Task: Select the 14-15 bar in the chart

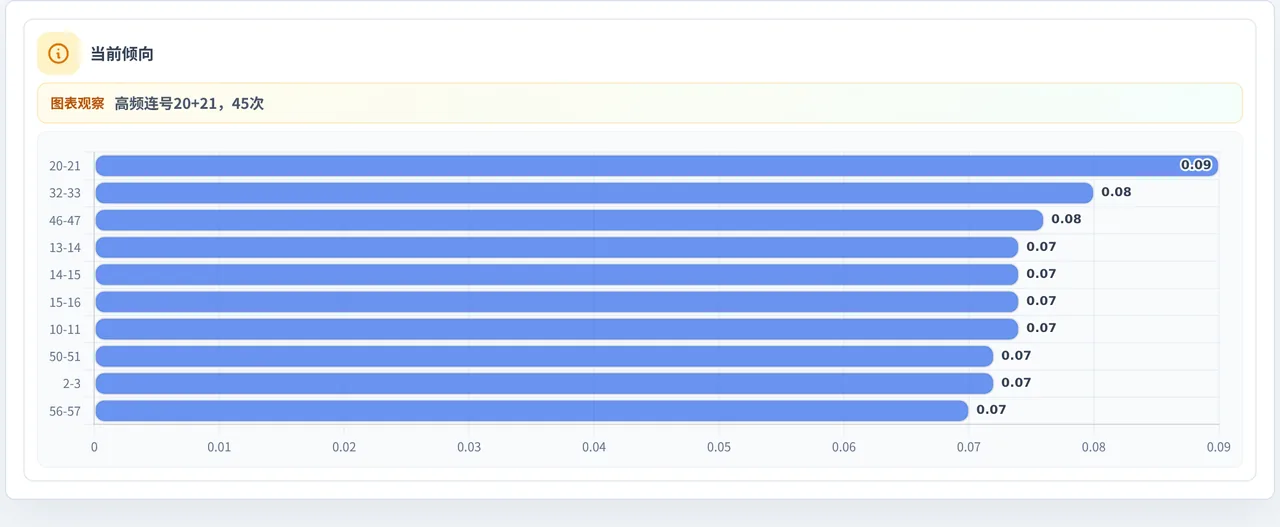Action: pyautogui.click(x=557, y=274)
